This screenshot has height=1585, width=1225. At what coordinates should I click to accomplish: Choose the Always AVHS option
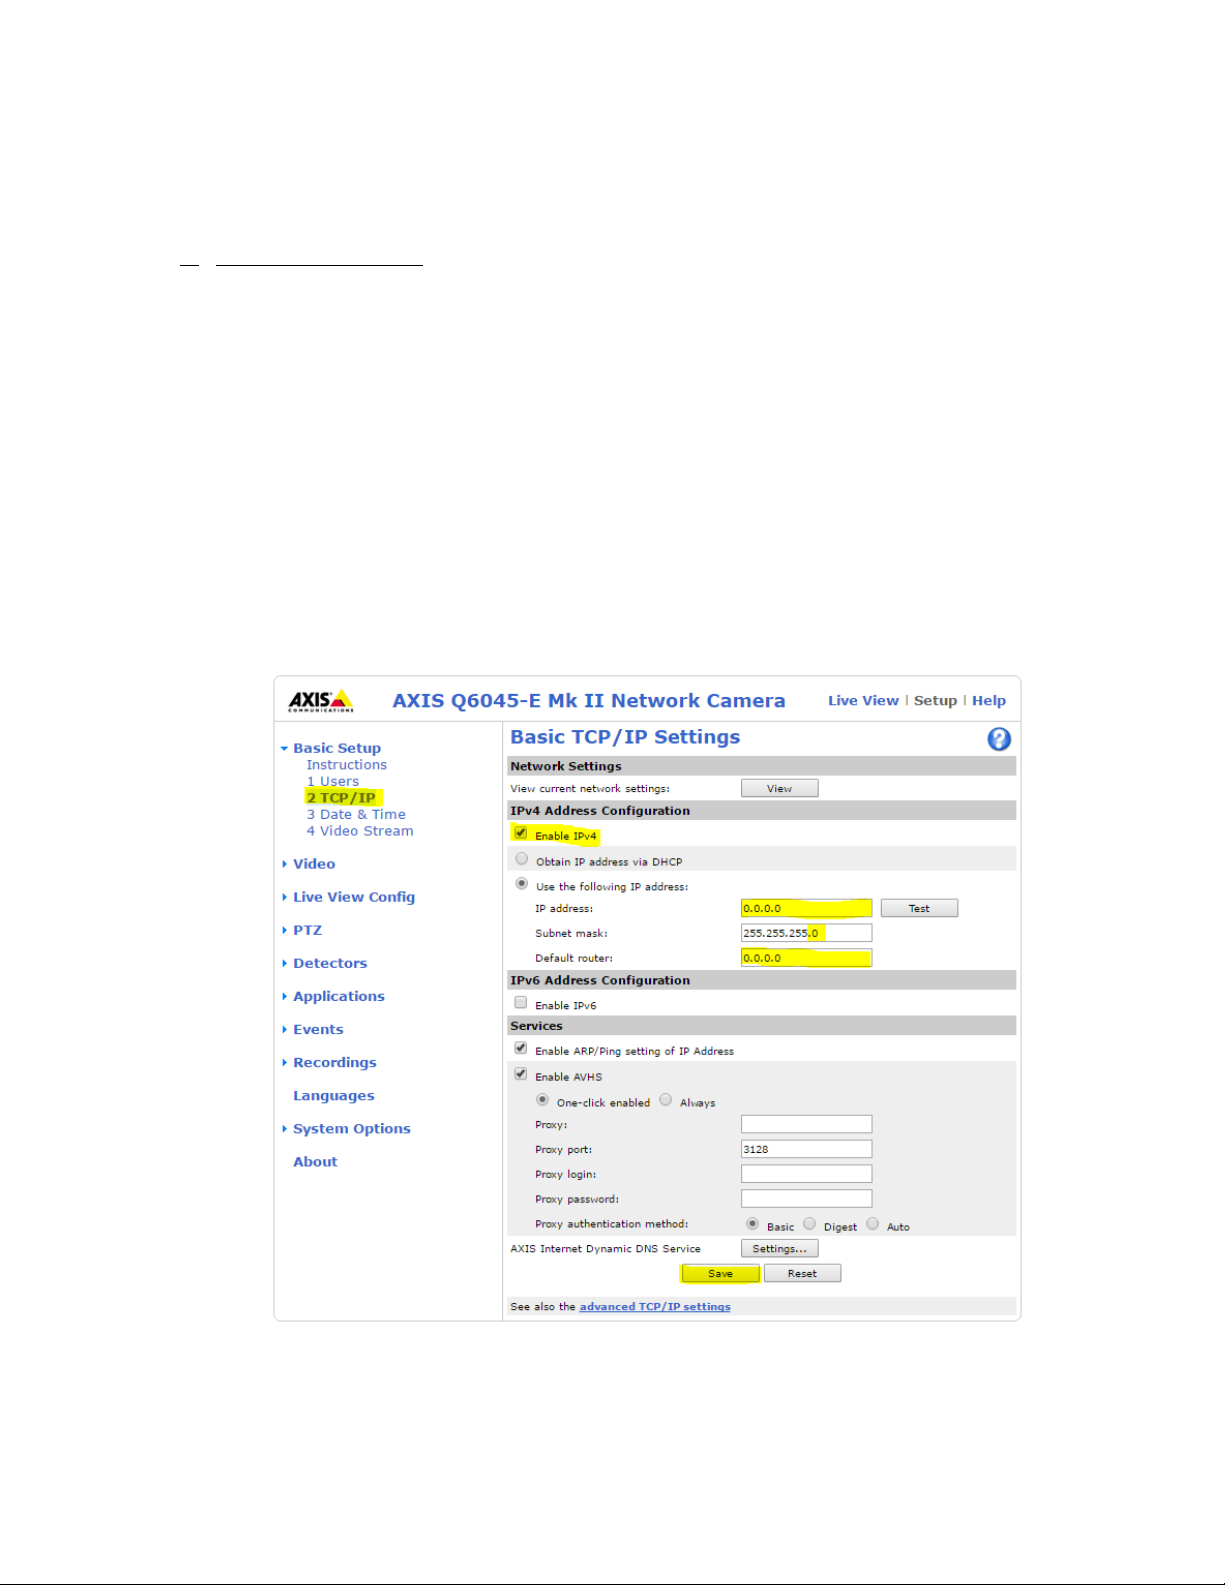click(666, 1100)
